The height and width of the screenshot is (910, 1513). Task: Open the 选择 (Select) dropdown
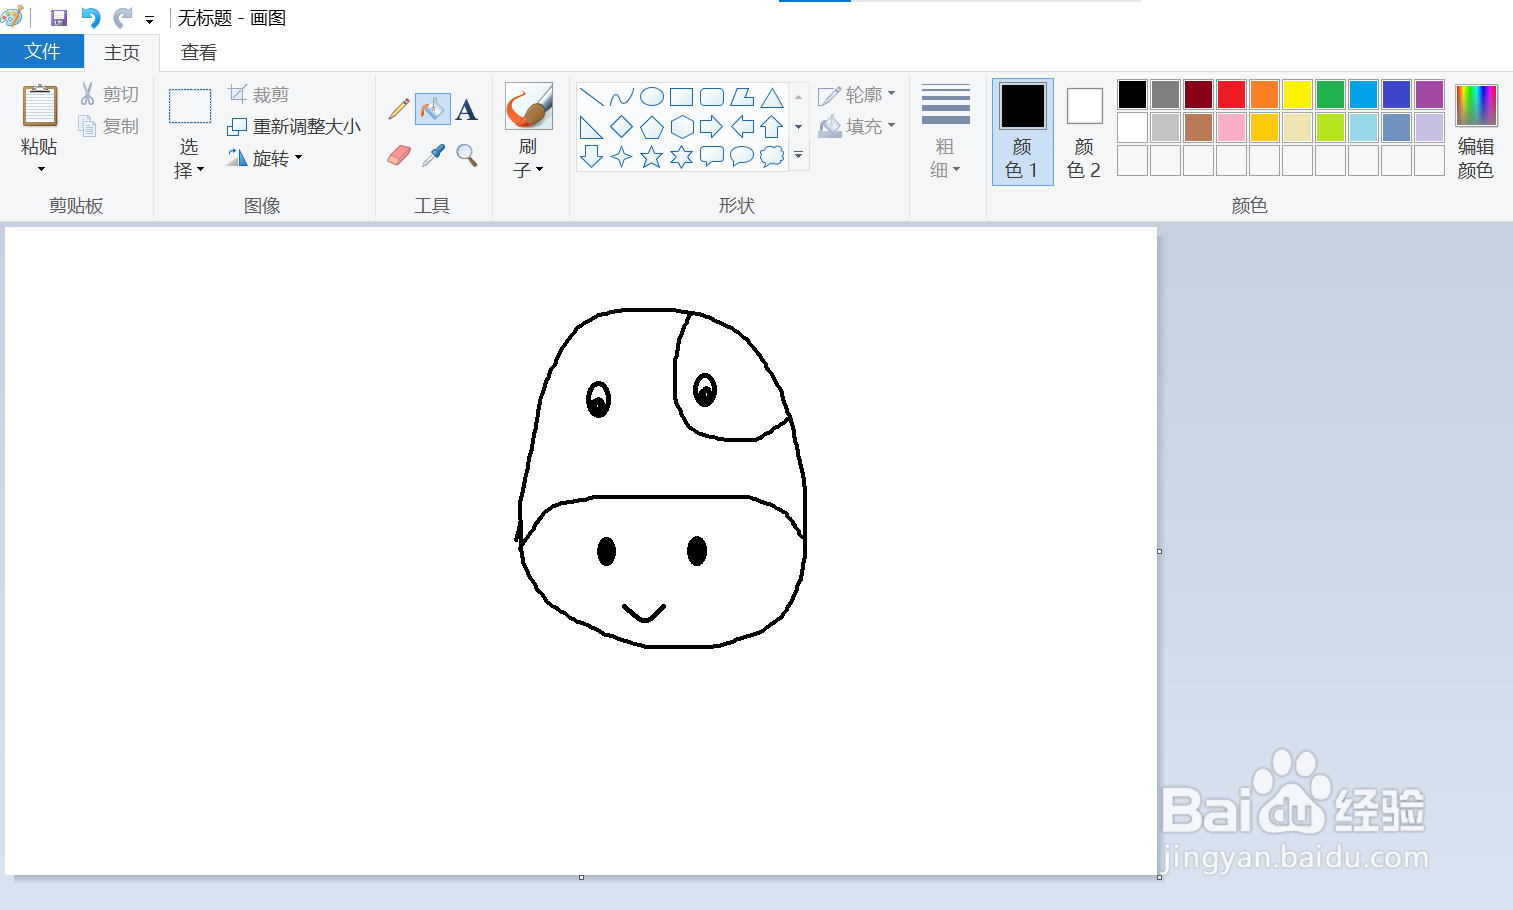(x=189, y=158)
